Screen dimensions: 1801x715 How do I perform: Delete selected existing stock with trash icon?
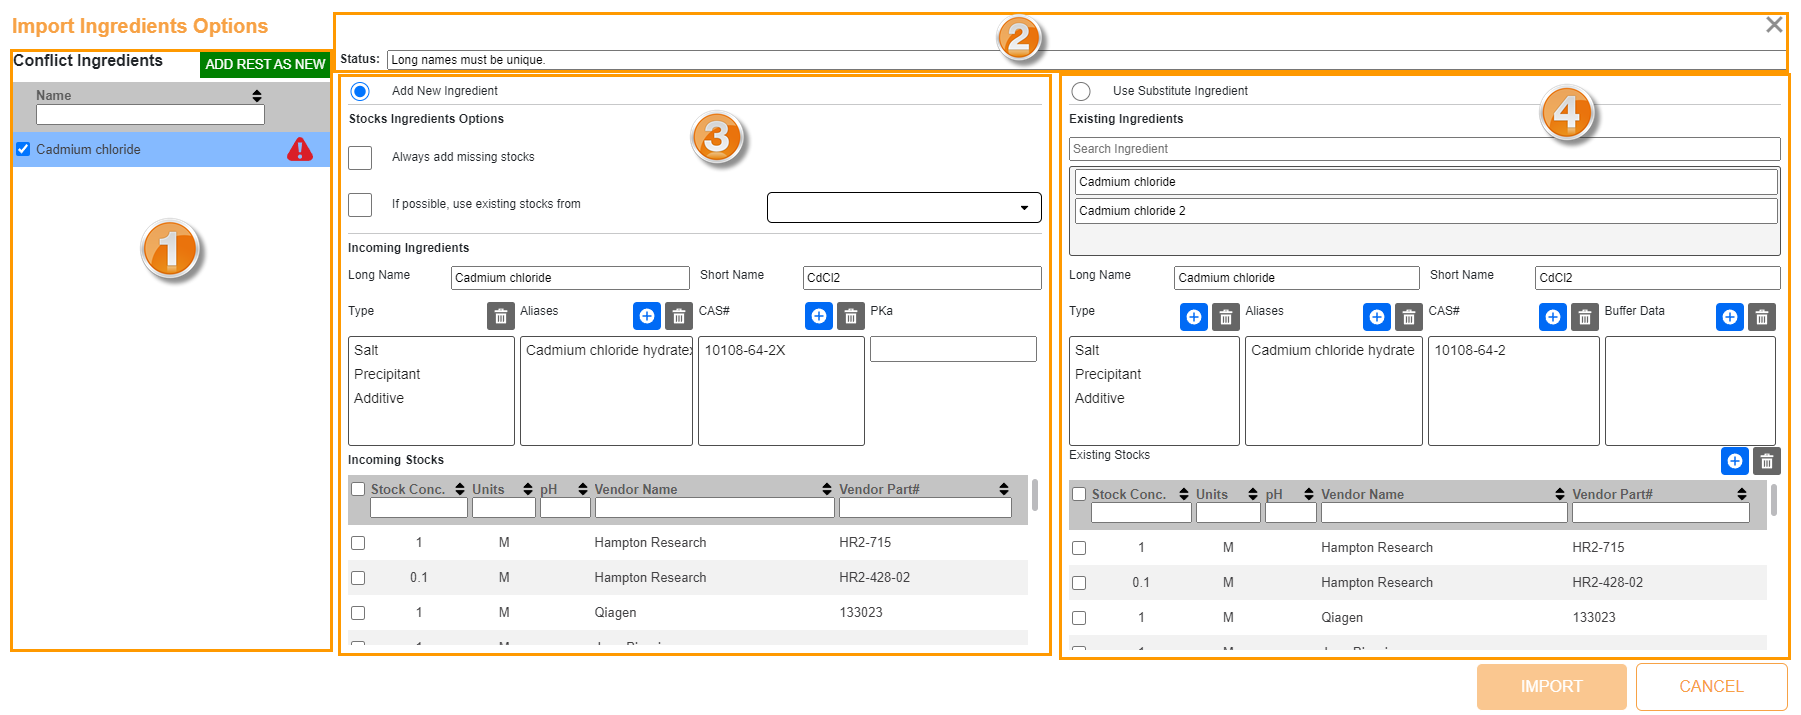click(x=1767, y=461)
